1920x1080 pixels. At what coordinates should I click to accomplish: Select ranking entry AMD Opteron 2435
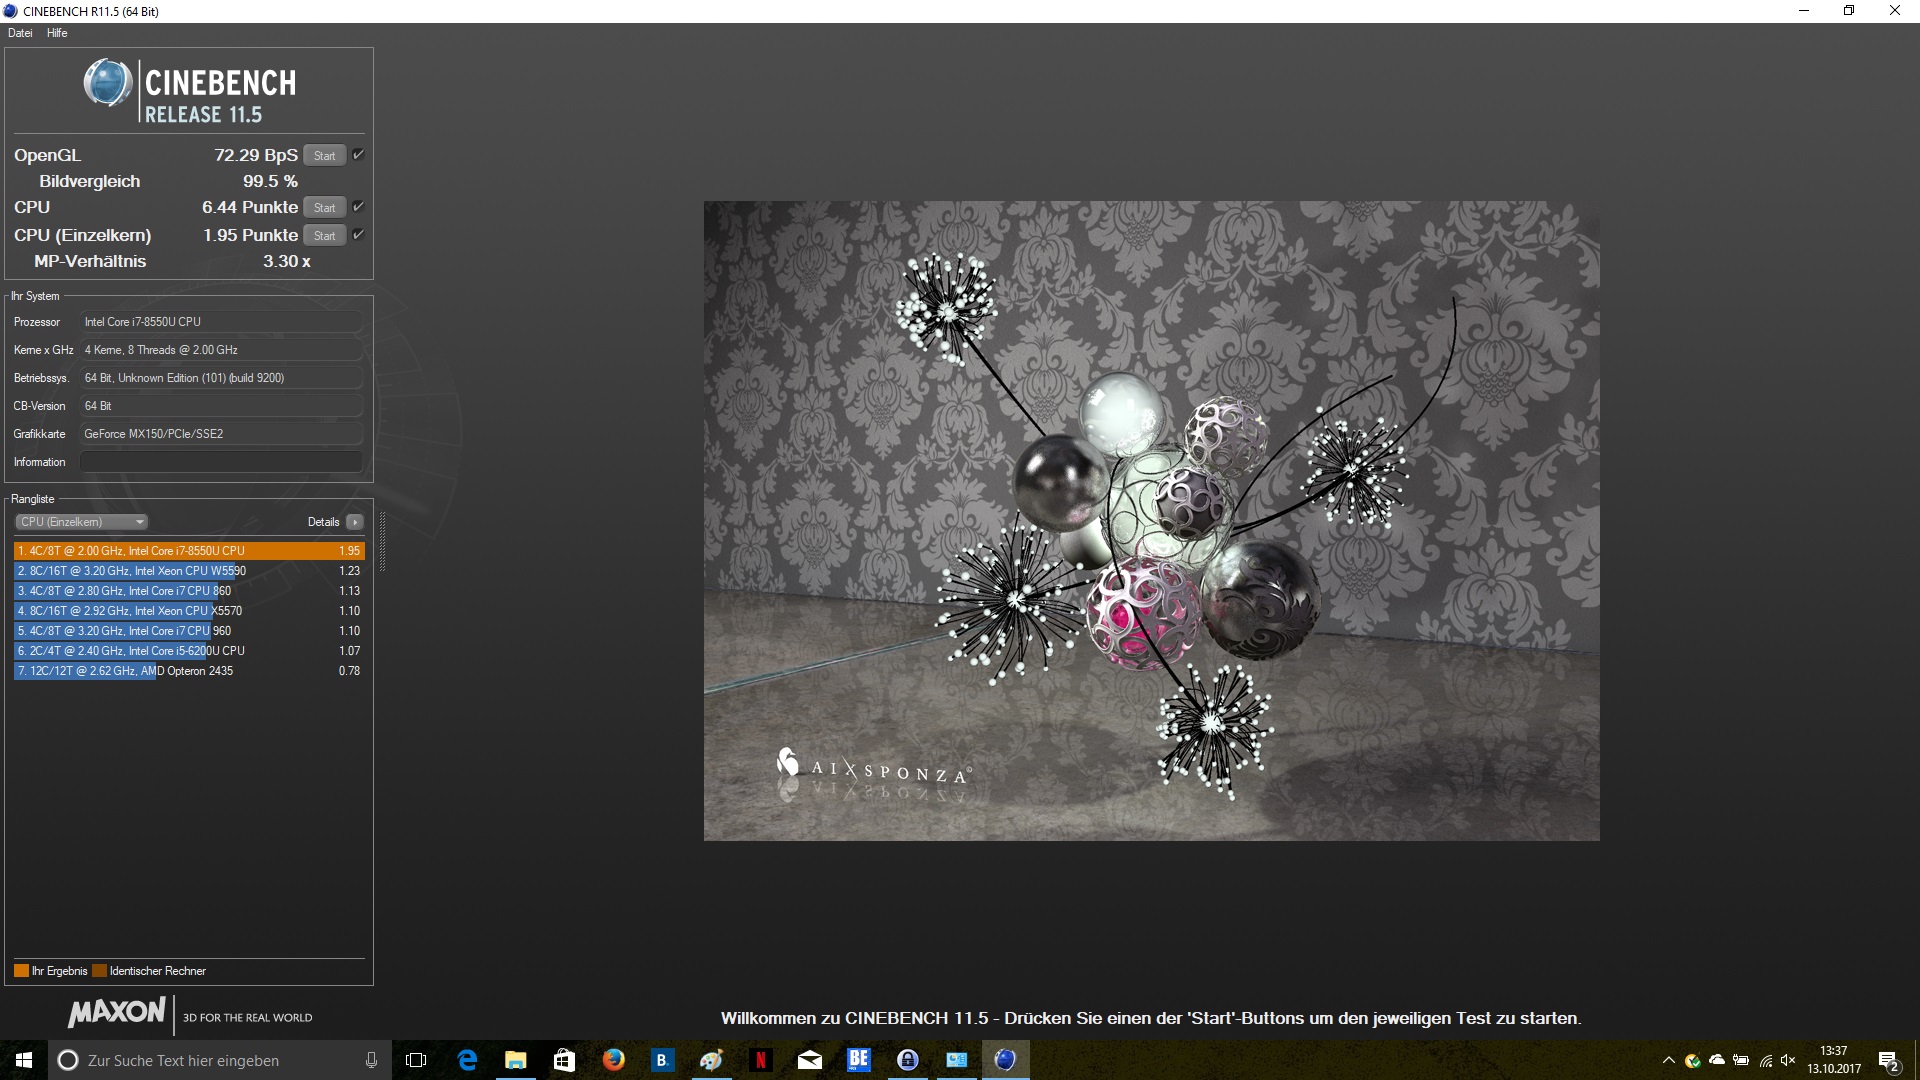(x=189, y=671)
